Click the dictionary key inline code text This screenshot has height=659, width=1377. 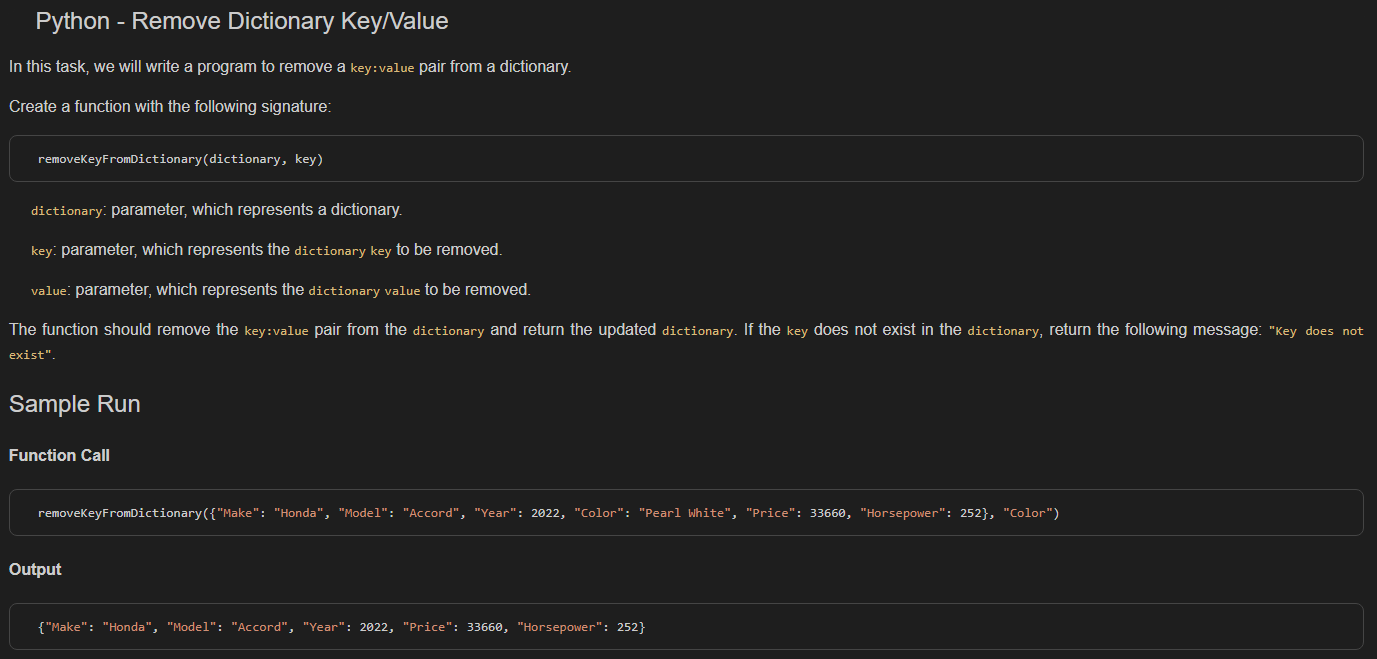click(x=343, y=250)
